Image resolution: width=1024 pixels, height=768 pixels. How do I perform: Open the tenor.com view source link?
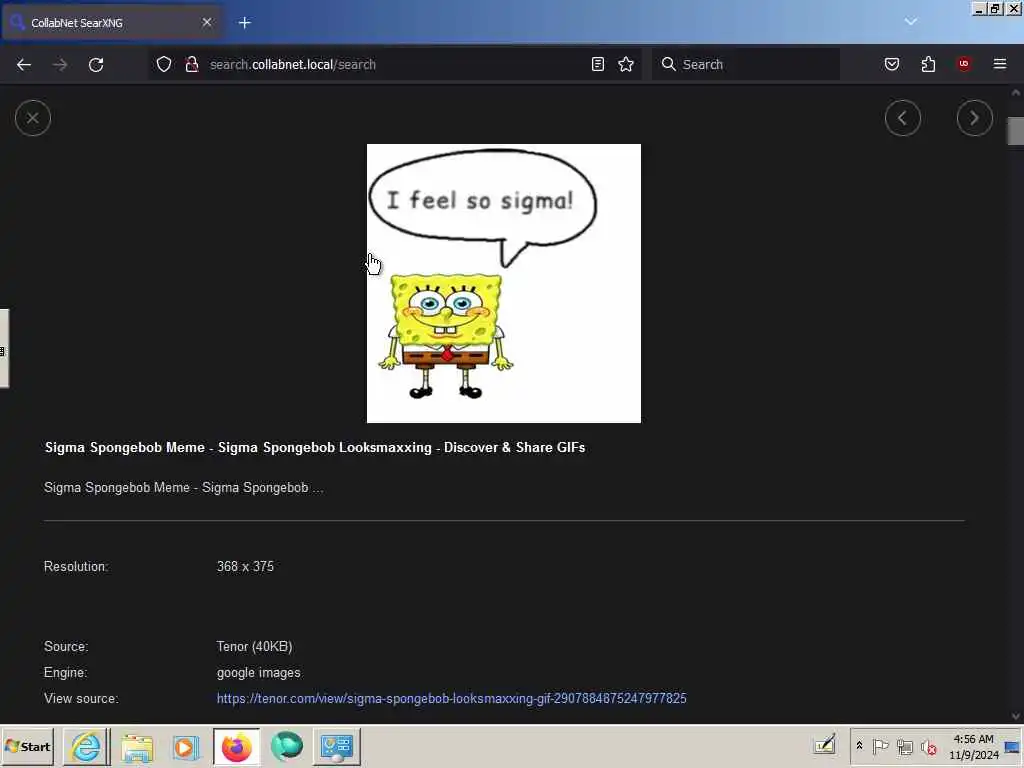(x=451, y=698)
